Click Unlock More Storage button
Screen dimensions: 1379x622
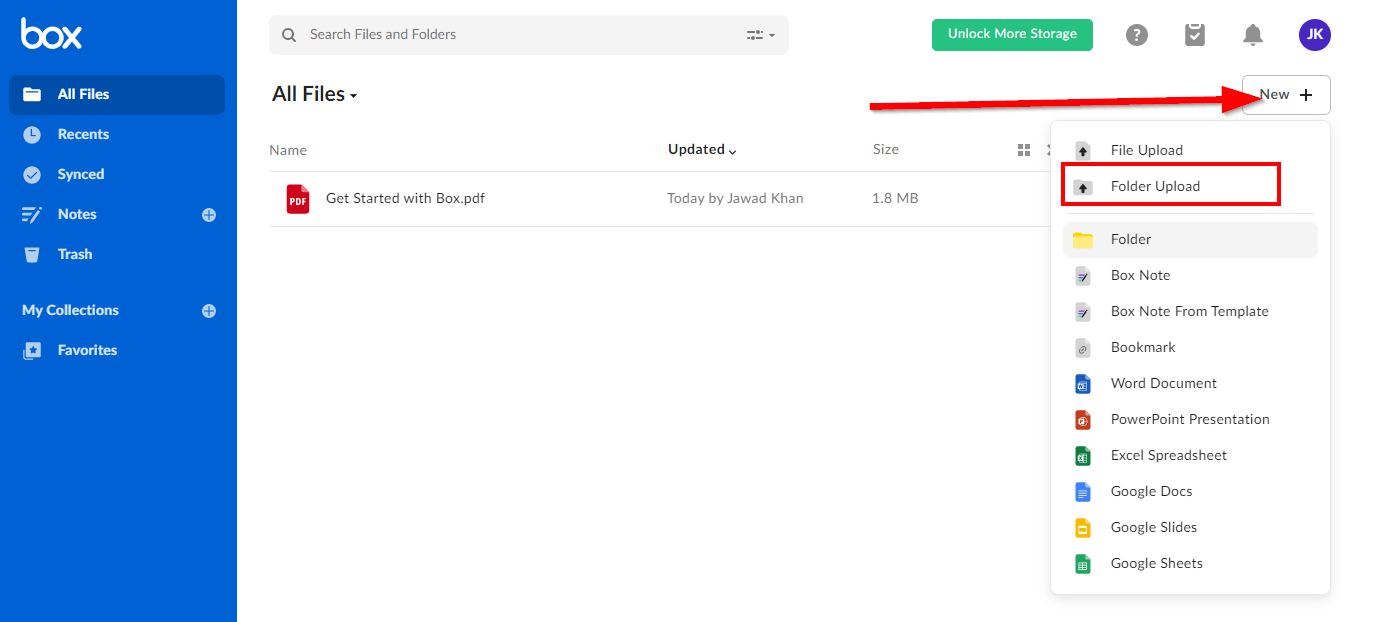point(1012,34)
